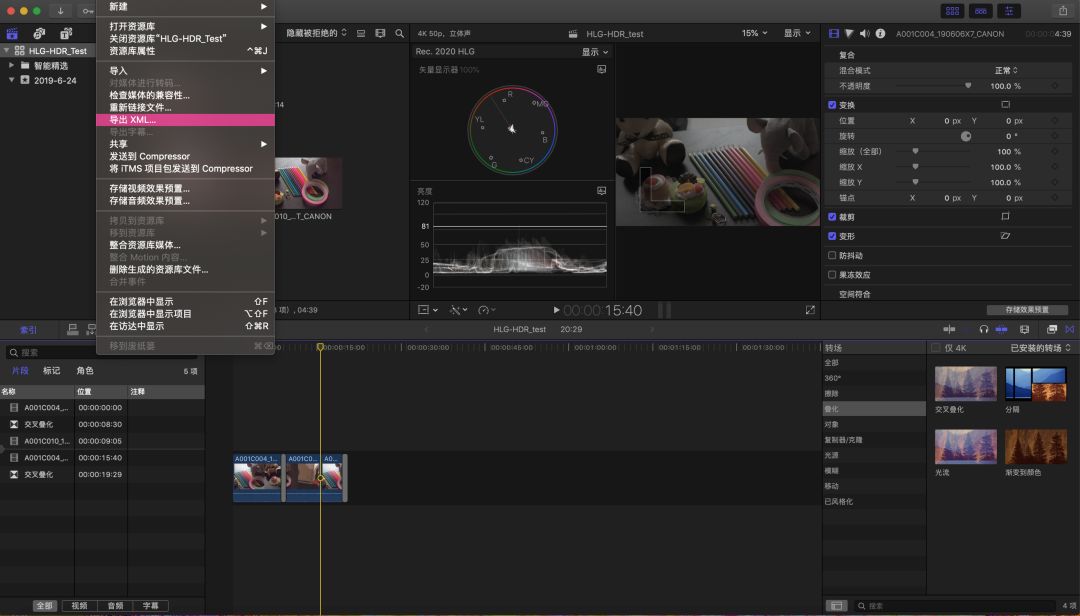Click the transform on-screen controls icon
The image size is (1080, 616).
point(1005,105)
